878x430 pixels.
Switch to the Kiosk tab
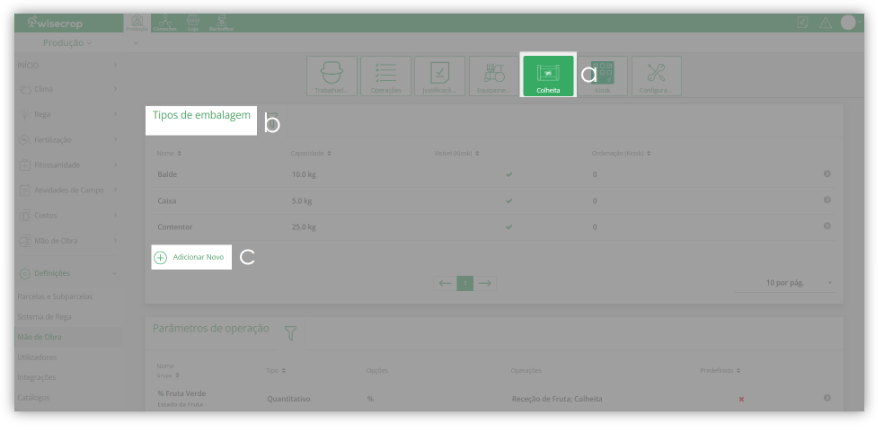(602, 76)
